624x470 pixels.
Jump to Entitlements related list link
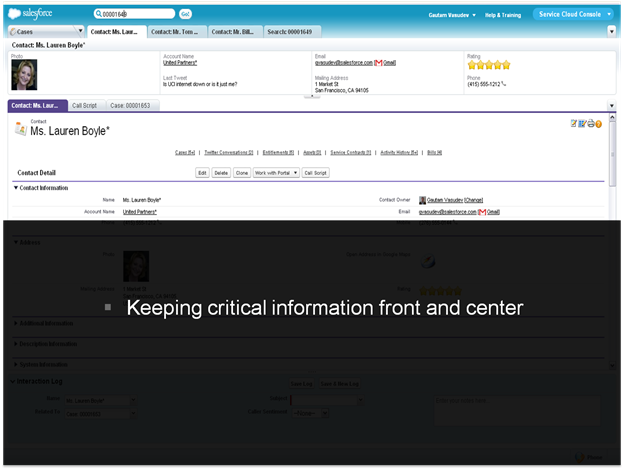point(278,152)
